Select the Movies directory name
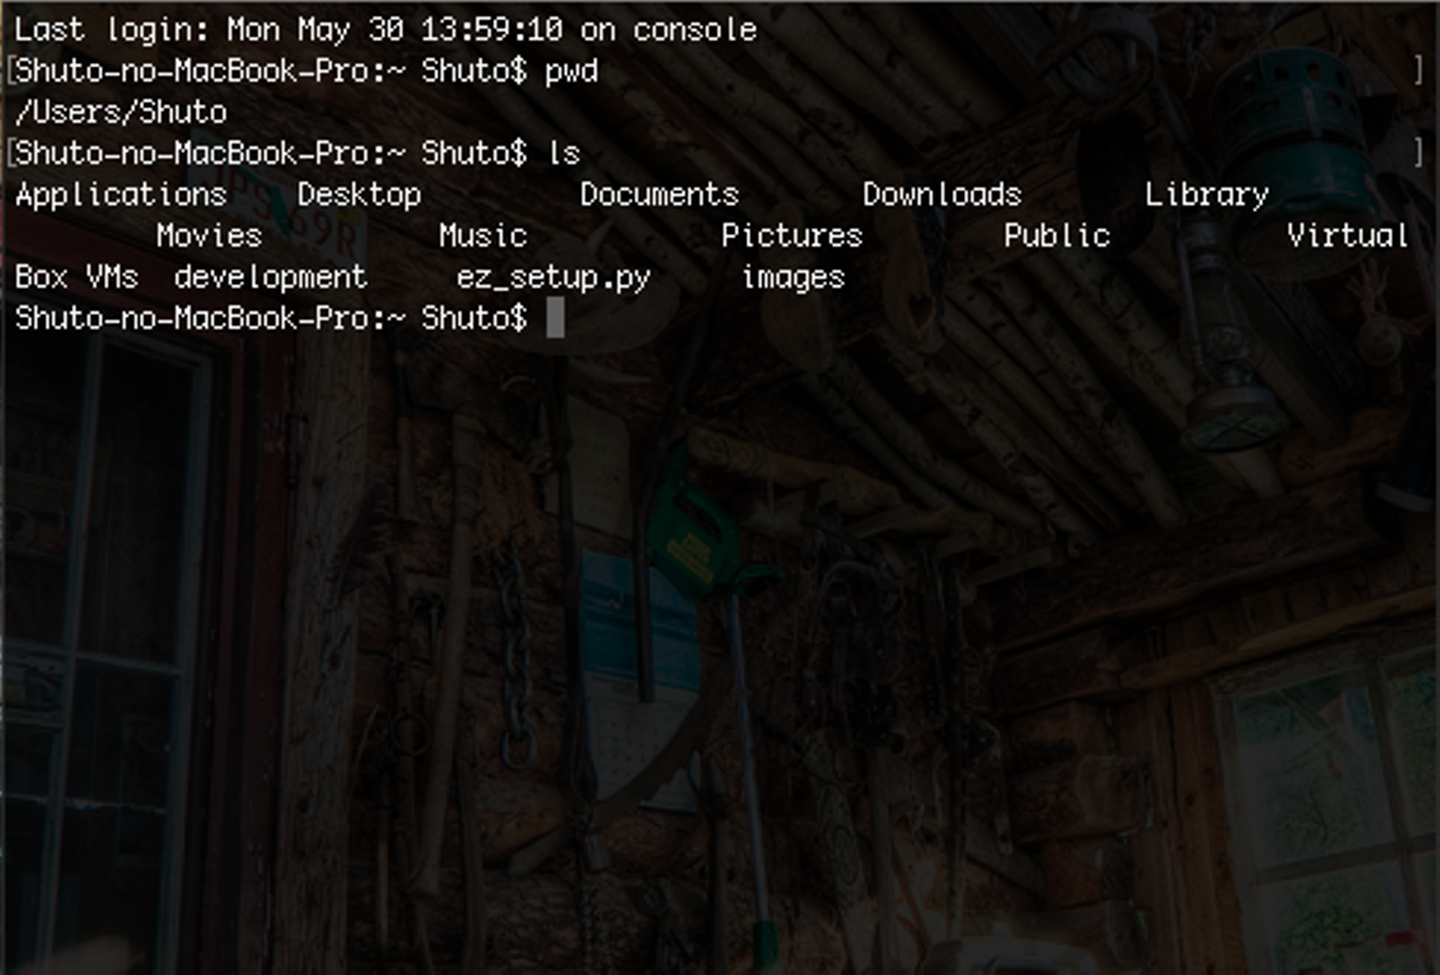The image size is (1440, 975). (209, 235)
